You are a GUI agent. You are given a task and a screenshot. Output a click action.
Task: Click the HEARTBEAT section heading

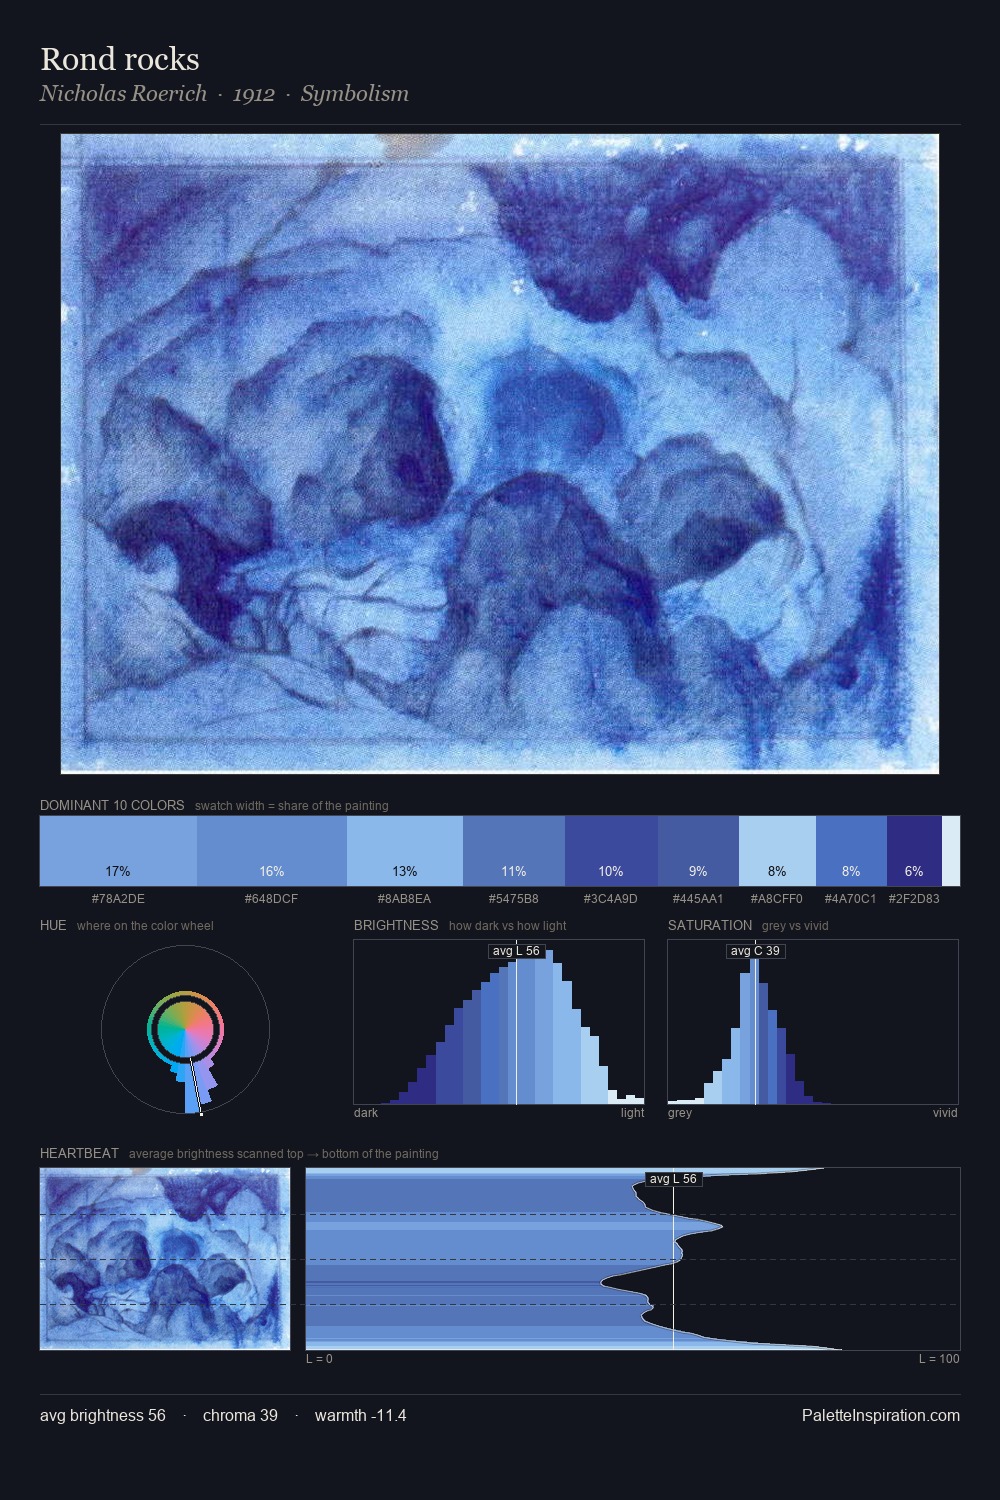[79, 1153]
